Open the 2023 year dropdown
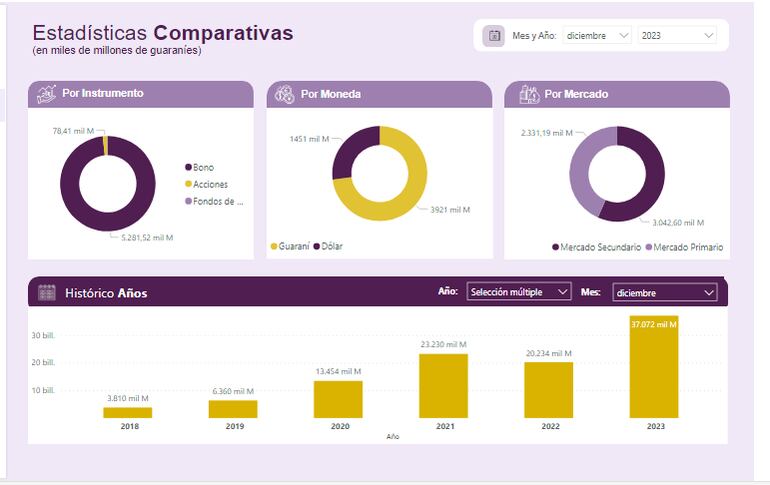 tap(678, 36)
